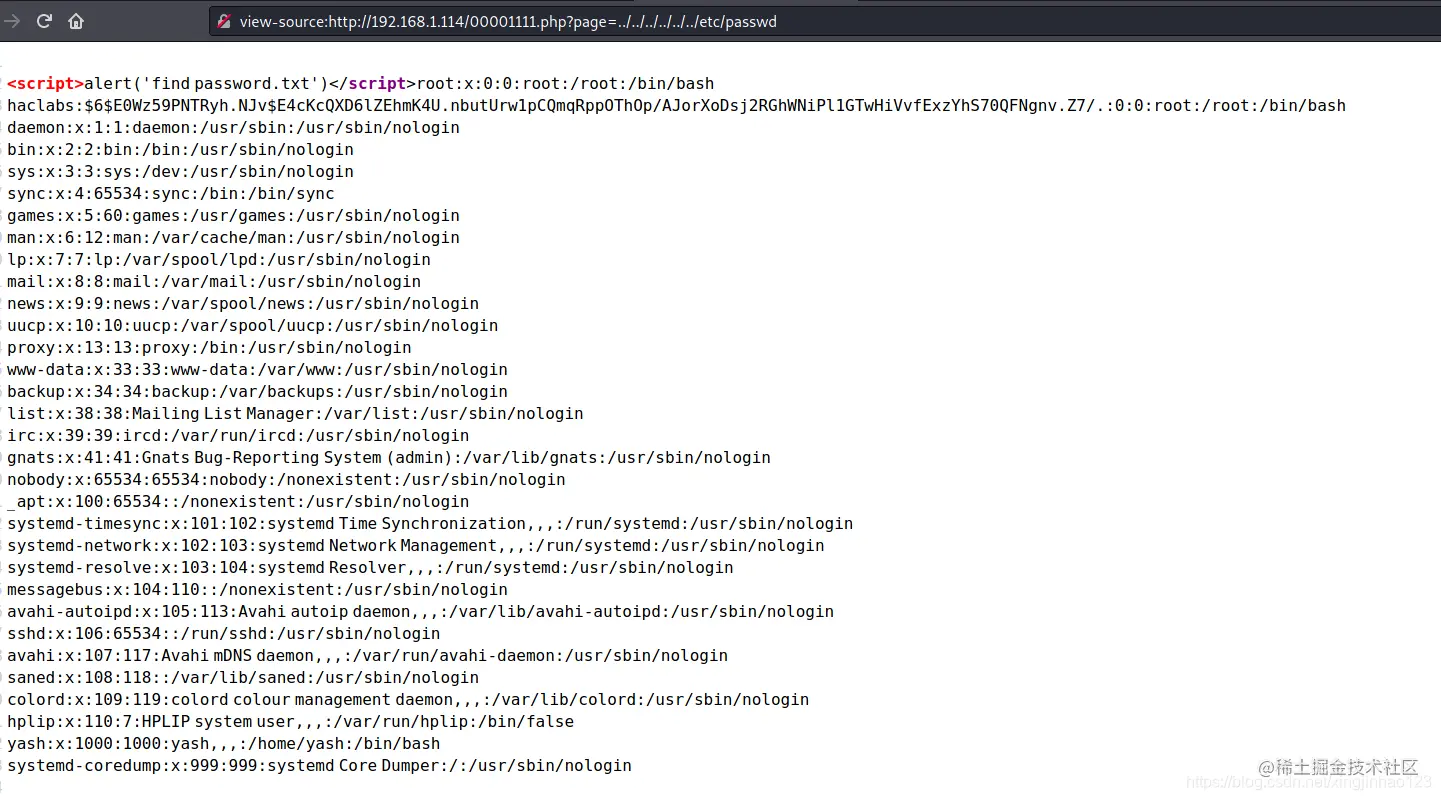Click the yash:x:1000:1000 entry

click(x=224, y=743)
